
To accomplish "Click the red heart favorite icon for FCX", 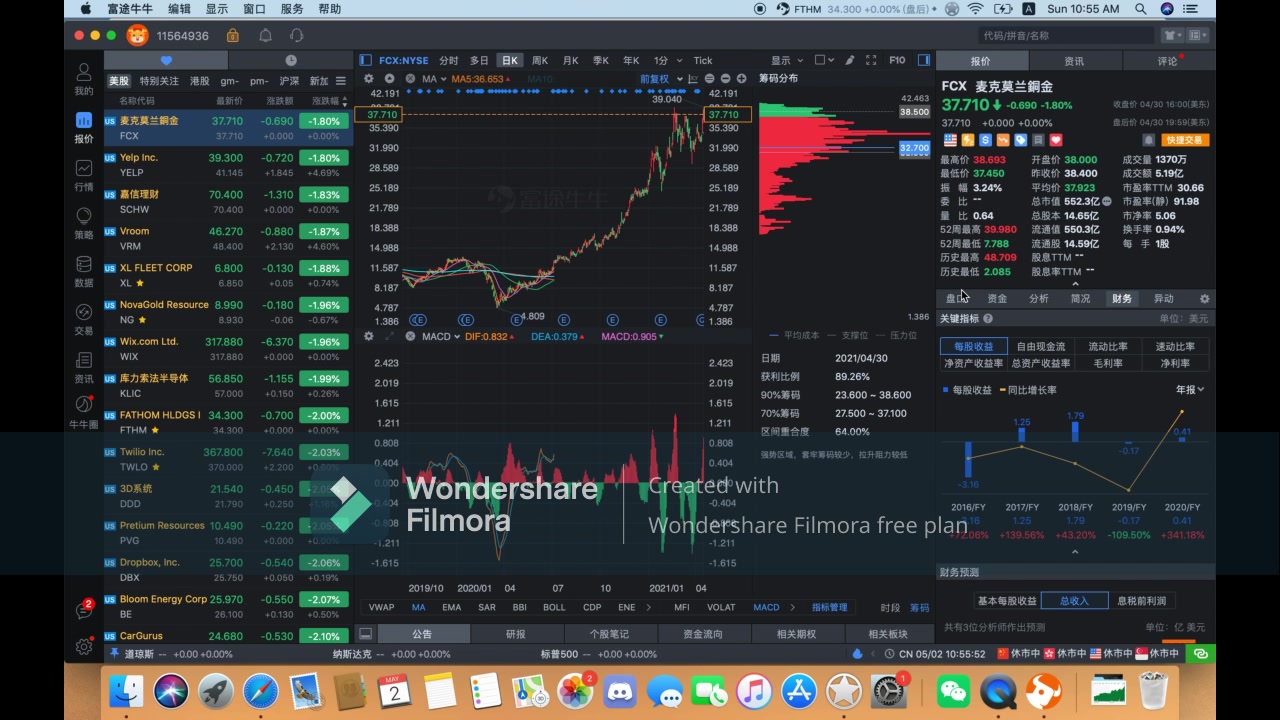I will (1055, 140).
